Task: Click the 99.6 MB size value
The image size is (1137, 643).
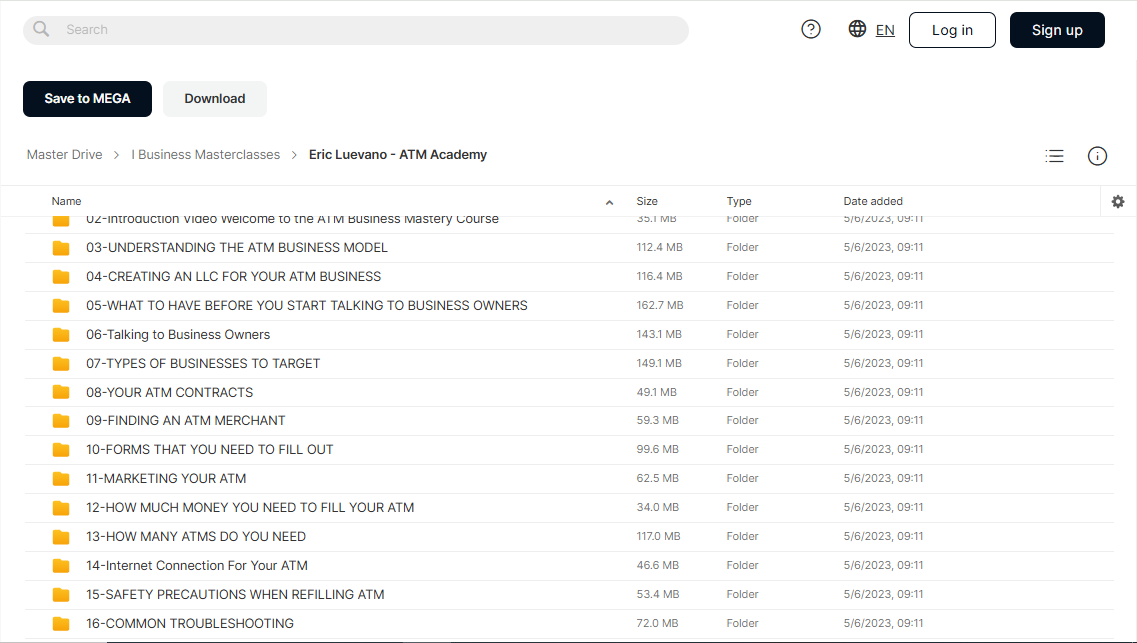Action: [x=658, y=449]
